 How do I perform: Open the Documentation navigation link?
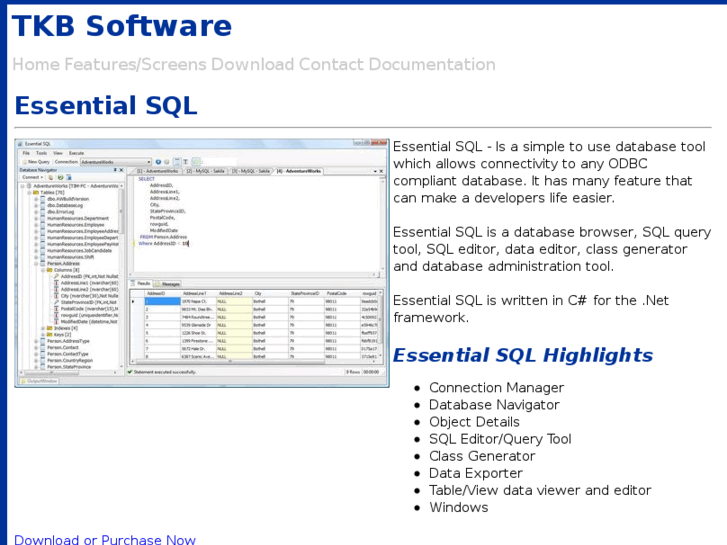tap(432, 64)
